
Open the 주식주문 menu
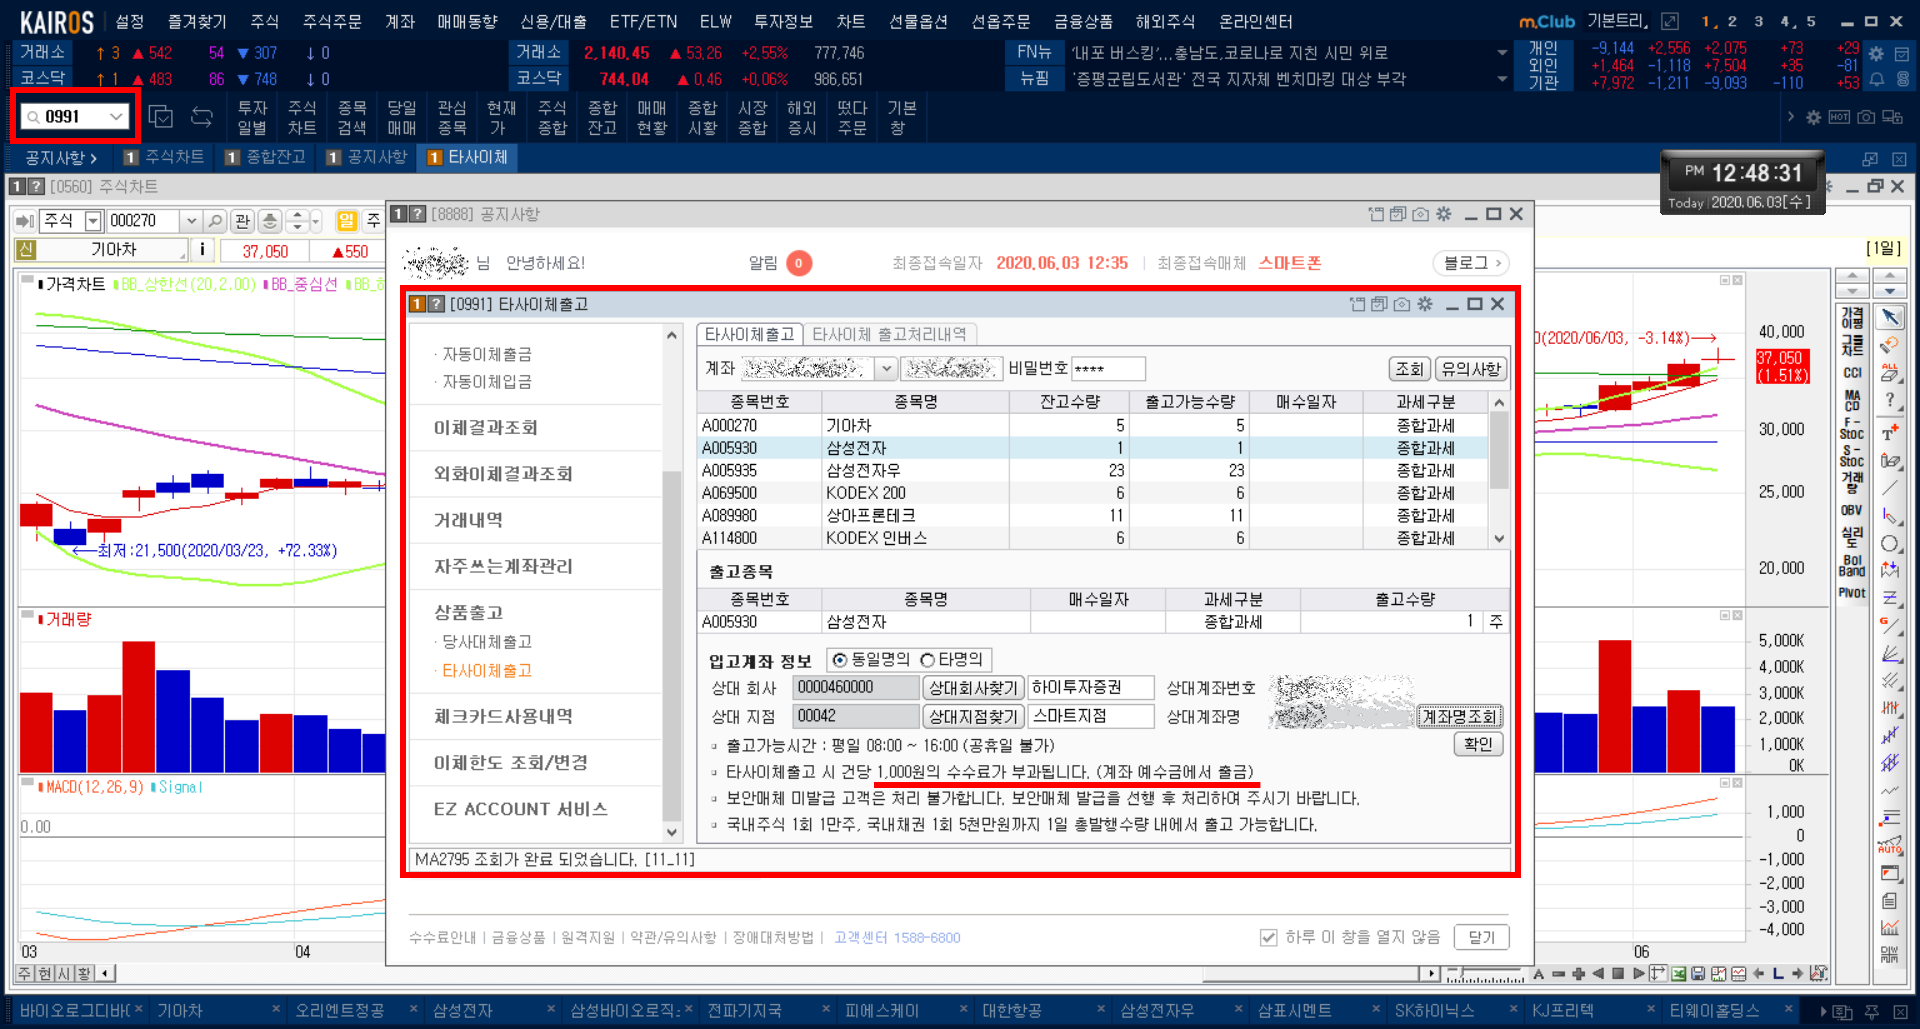(332, 21)
